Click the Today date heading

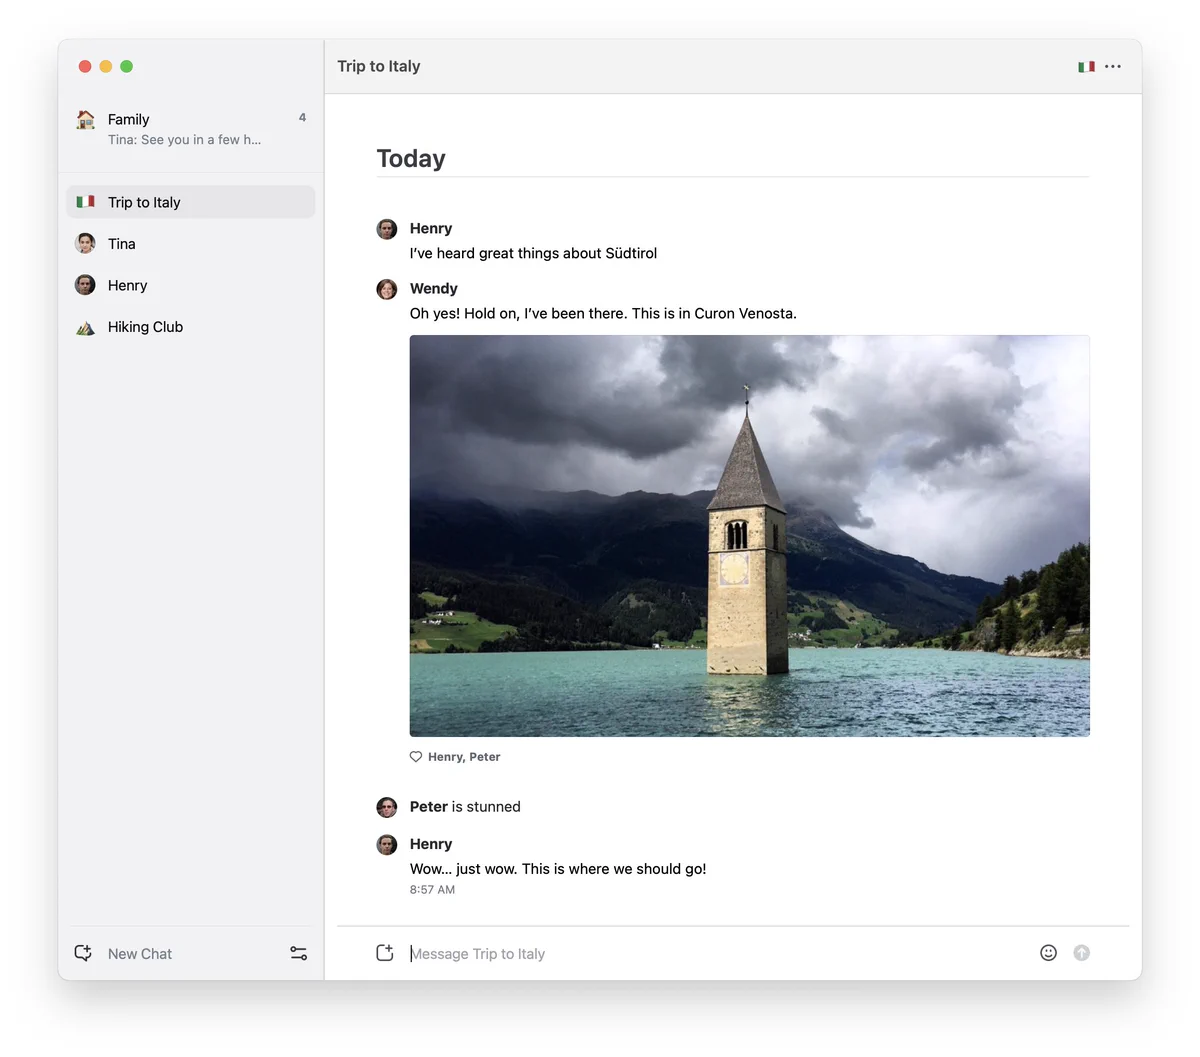click(x=411, y=159)
